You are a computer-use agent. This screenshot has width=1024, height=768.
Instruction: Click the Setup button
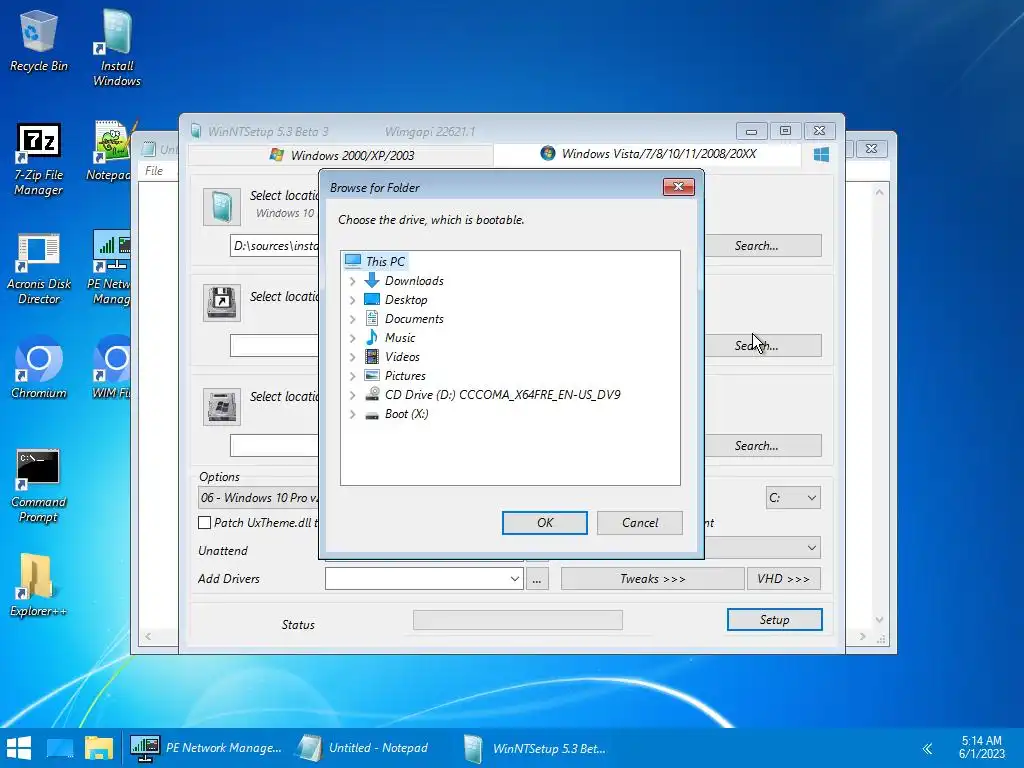[775, 620]
